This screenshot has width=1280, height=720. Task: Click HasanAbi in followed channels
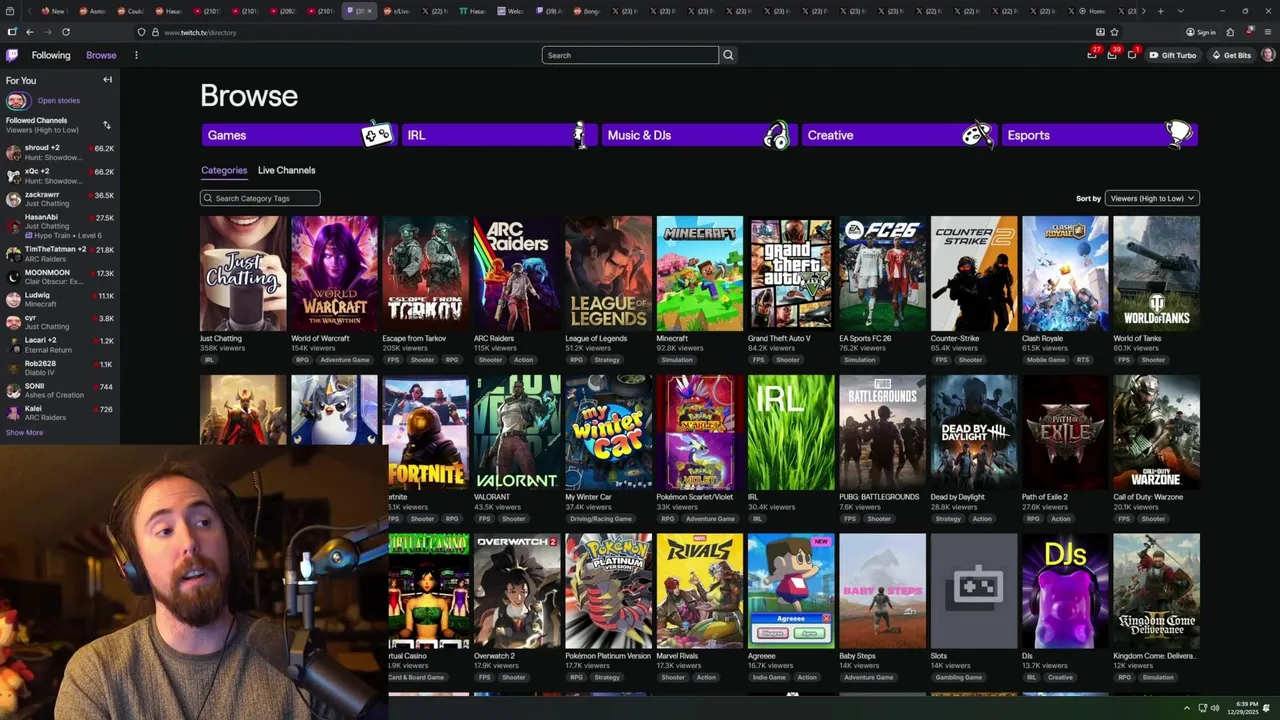tap(60, 225)
